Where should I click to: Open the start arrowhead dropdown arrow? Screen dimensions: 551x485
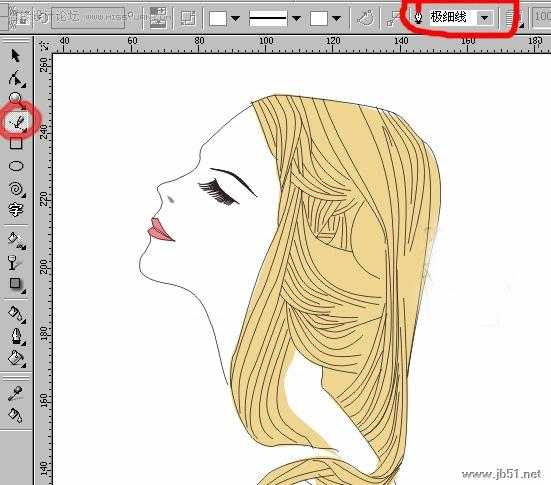click(x=235, y=18)
